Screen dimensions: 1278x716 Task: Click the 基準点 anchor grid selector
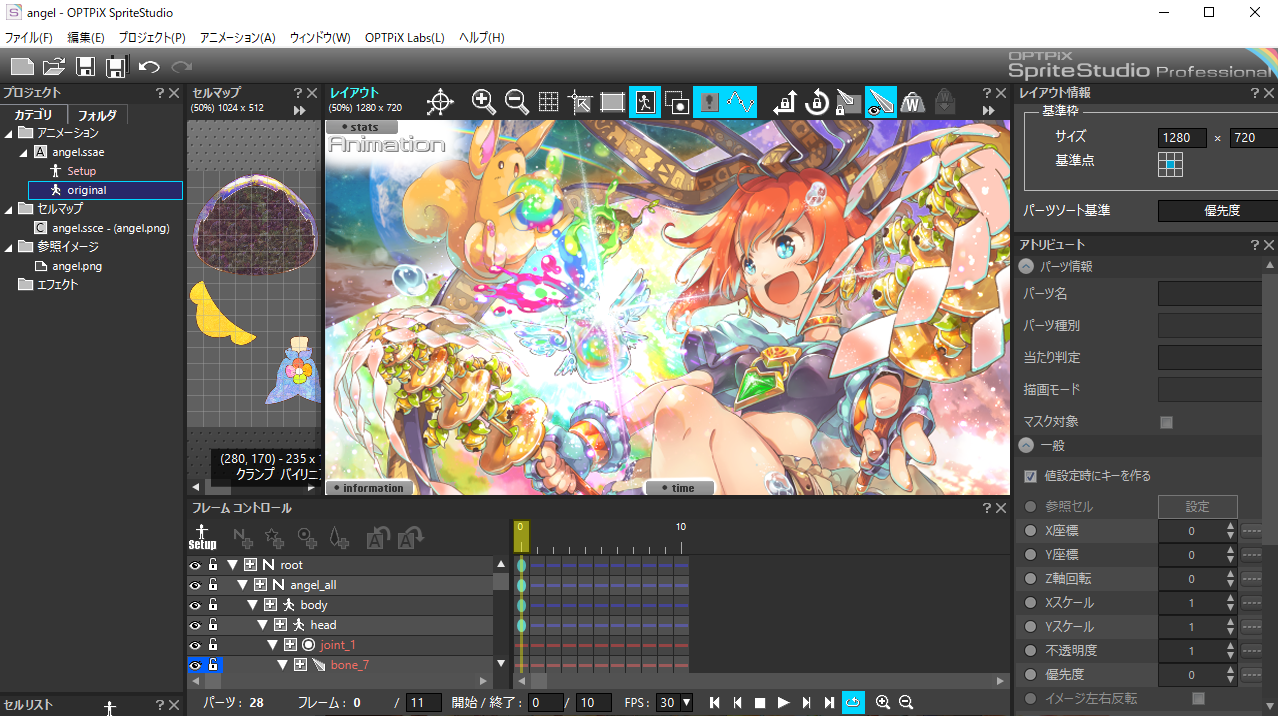click(1170, 164)
